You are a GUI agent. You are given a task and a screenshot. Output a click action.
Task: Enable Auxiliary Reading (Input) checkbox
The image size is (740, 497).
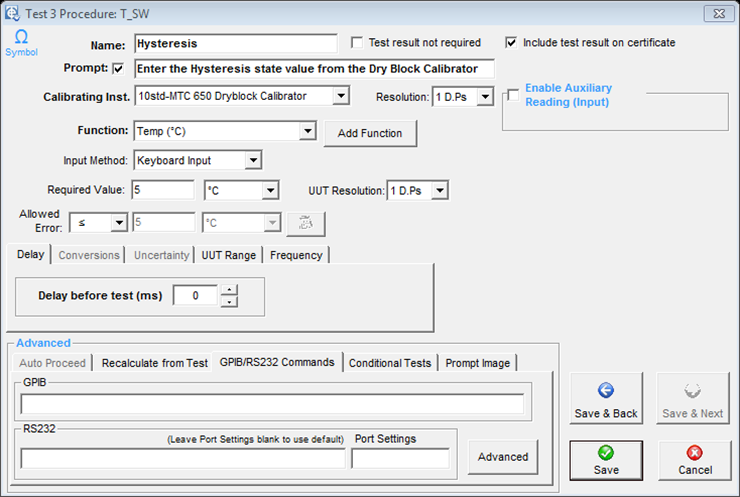tap(513, 95)
